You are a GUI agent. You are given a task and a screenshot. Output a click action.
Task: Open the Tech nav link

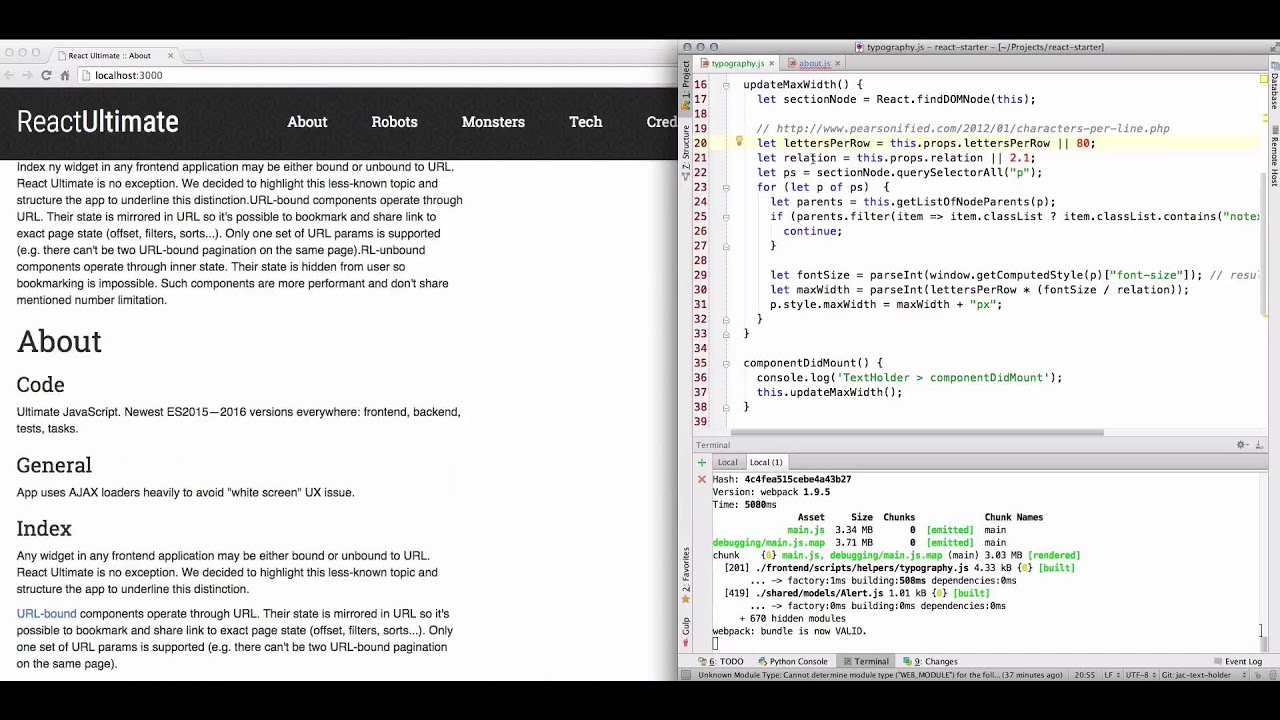point(585,122)
